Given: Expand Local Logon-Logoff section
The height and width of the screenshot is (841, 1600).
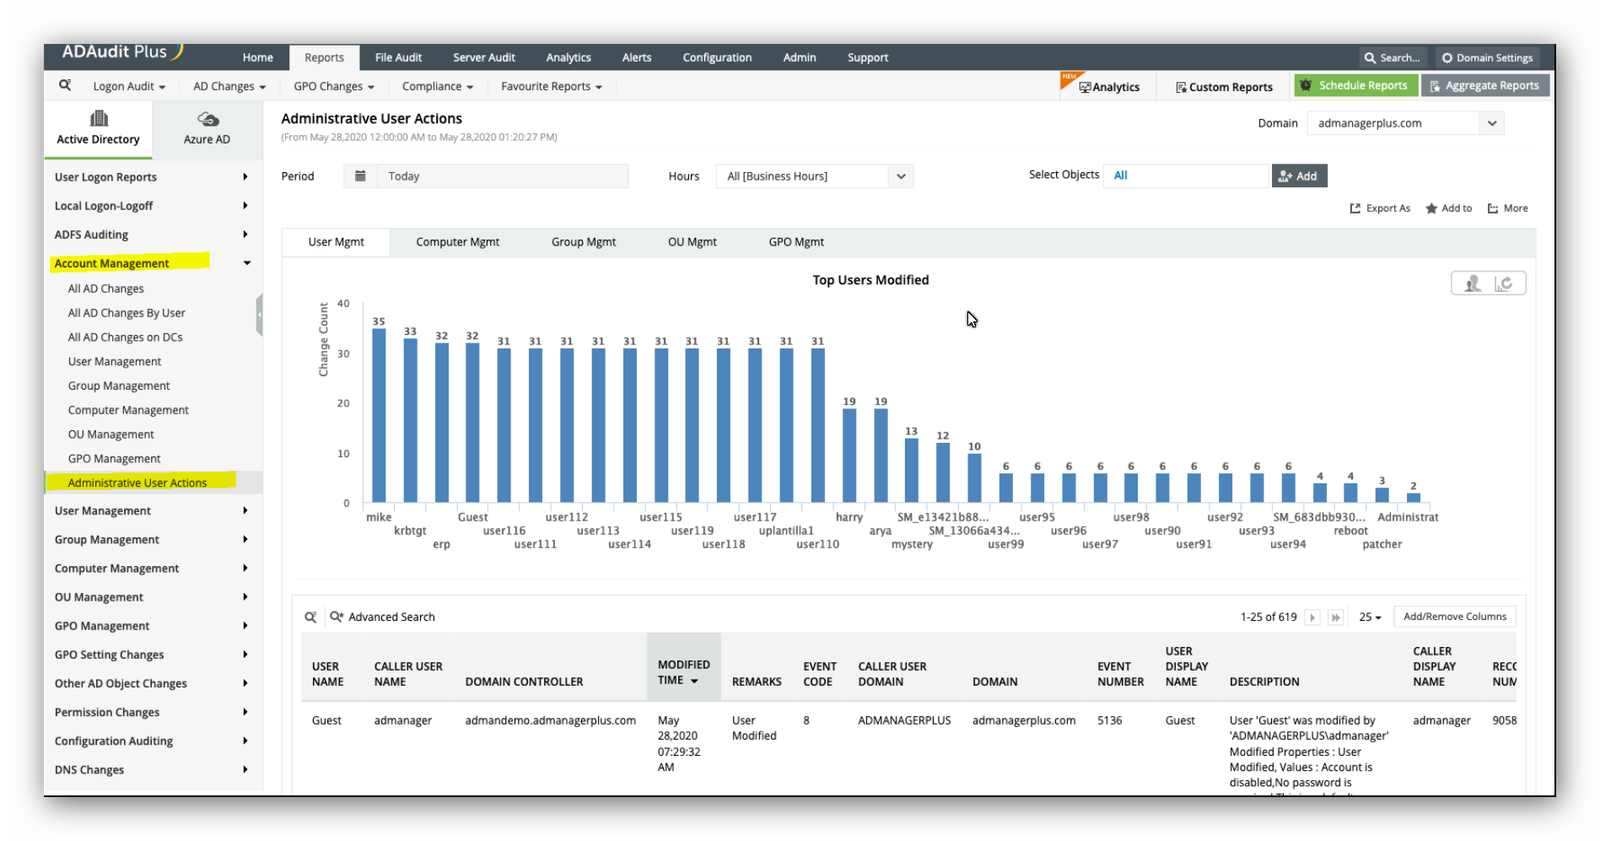Looking at the screenshot, I should (152, 206).
